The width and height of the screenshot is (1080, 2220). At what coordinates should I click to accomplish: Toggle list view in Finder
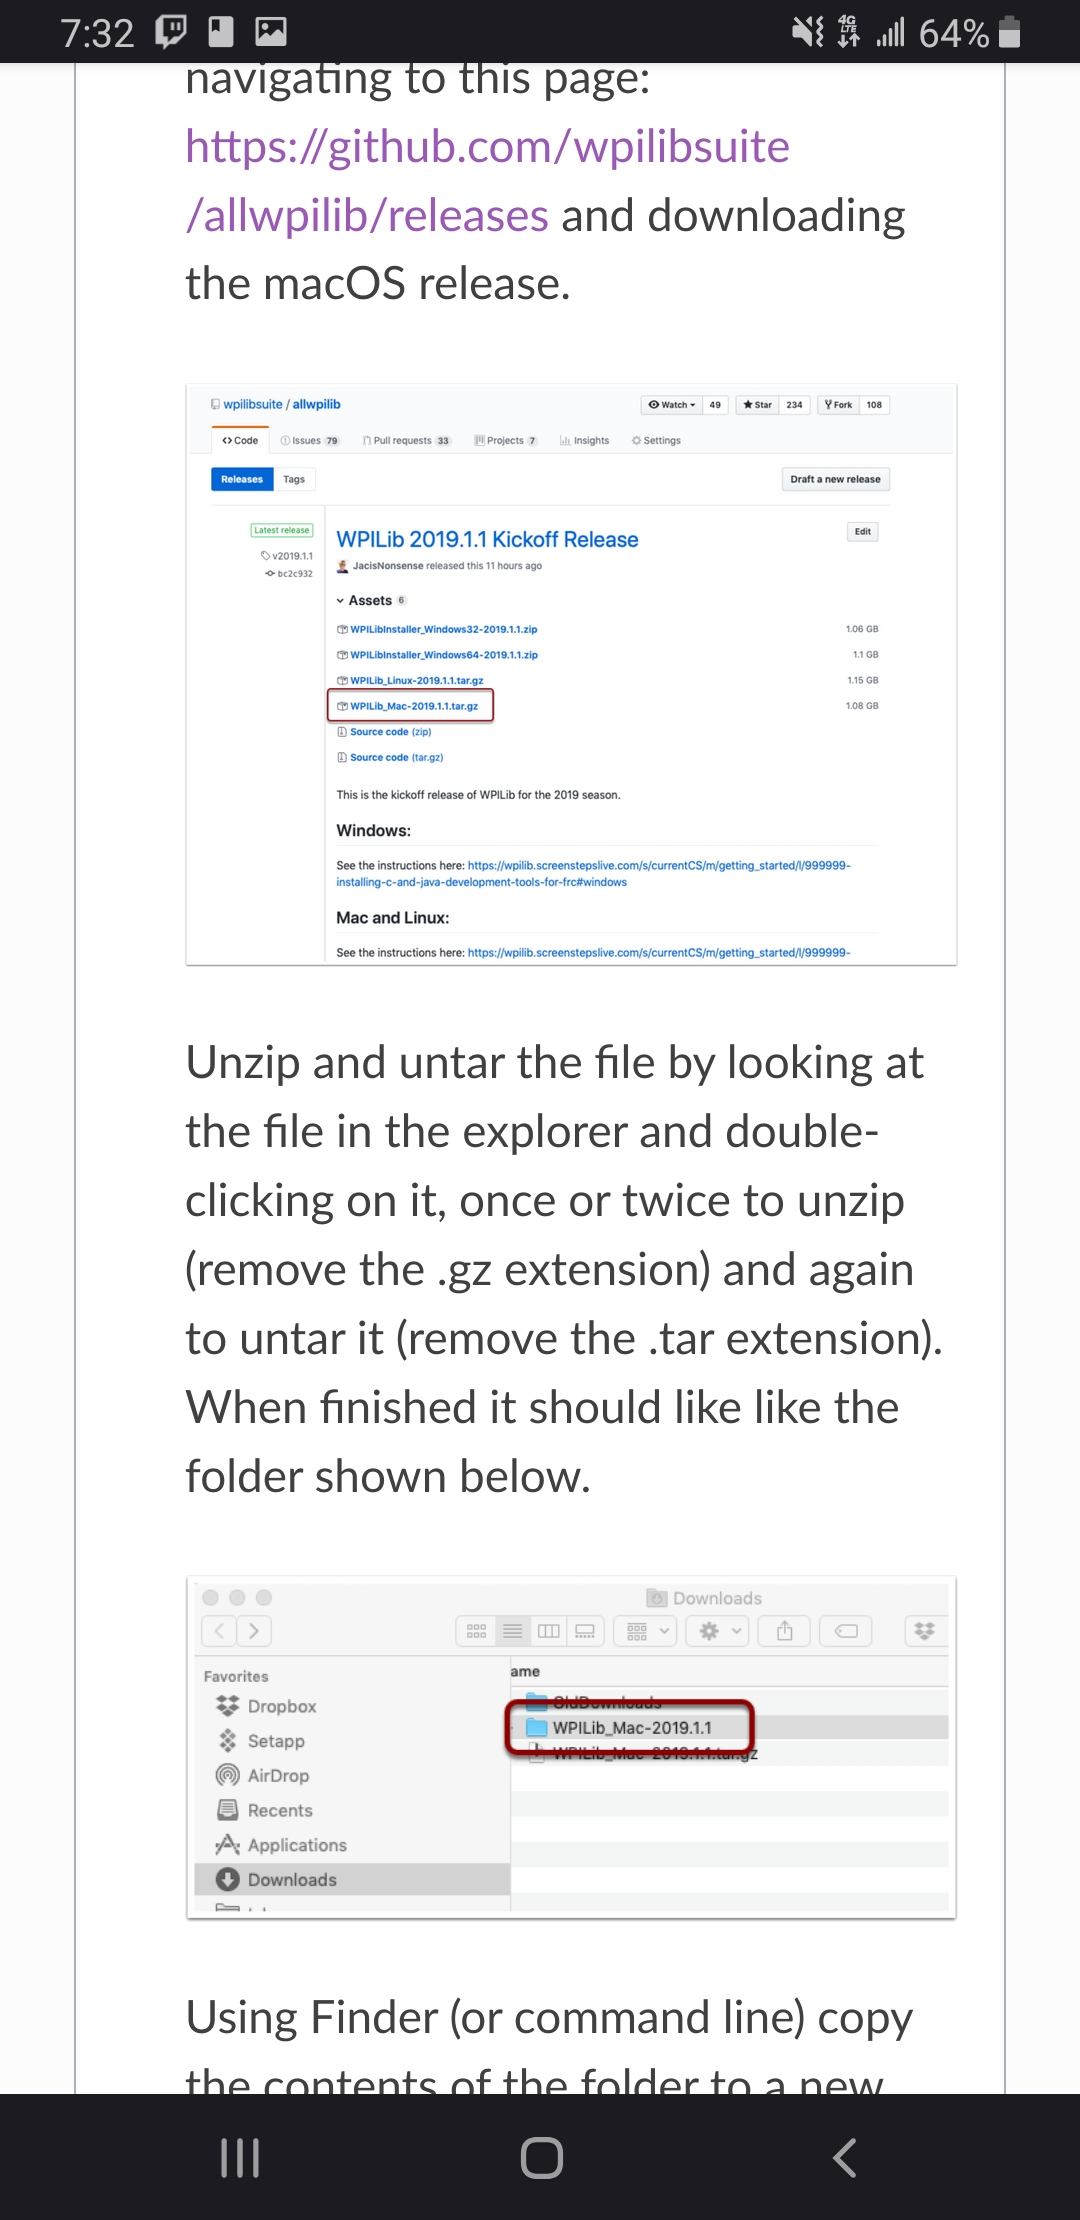tap(512, 1631)
